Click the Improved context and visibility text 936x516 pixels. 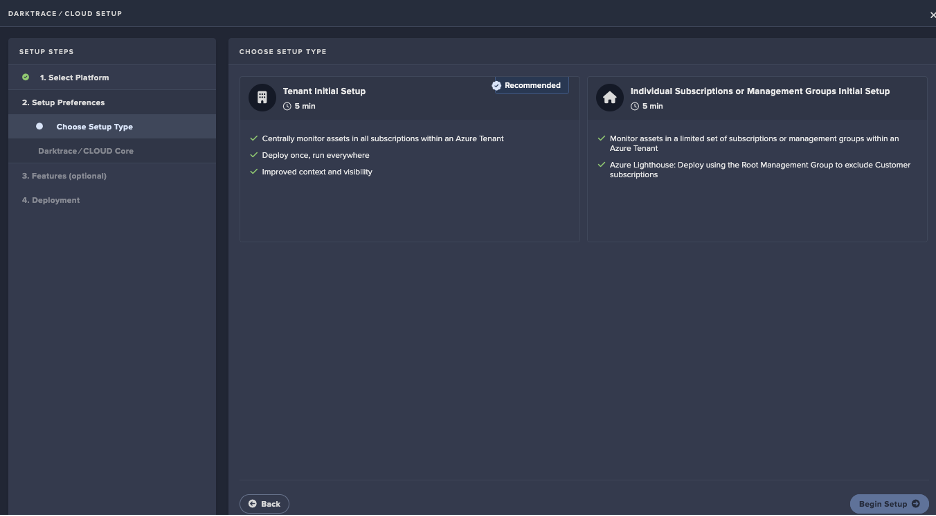[317, 172]
